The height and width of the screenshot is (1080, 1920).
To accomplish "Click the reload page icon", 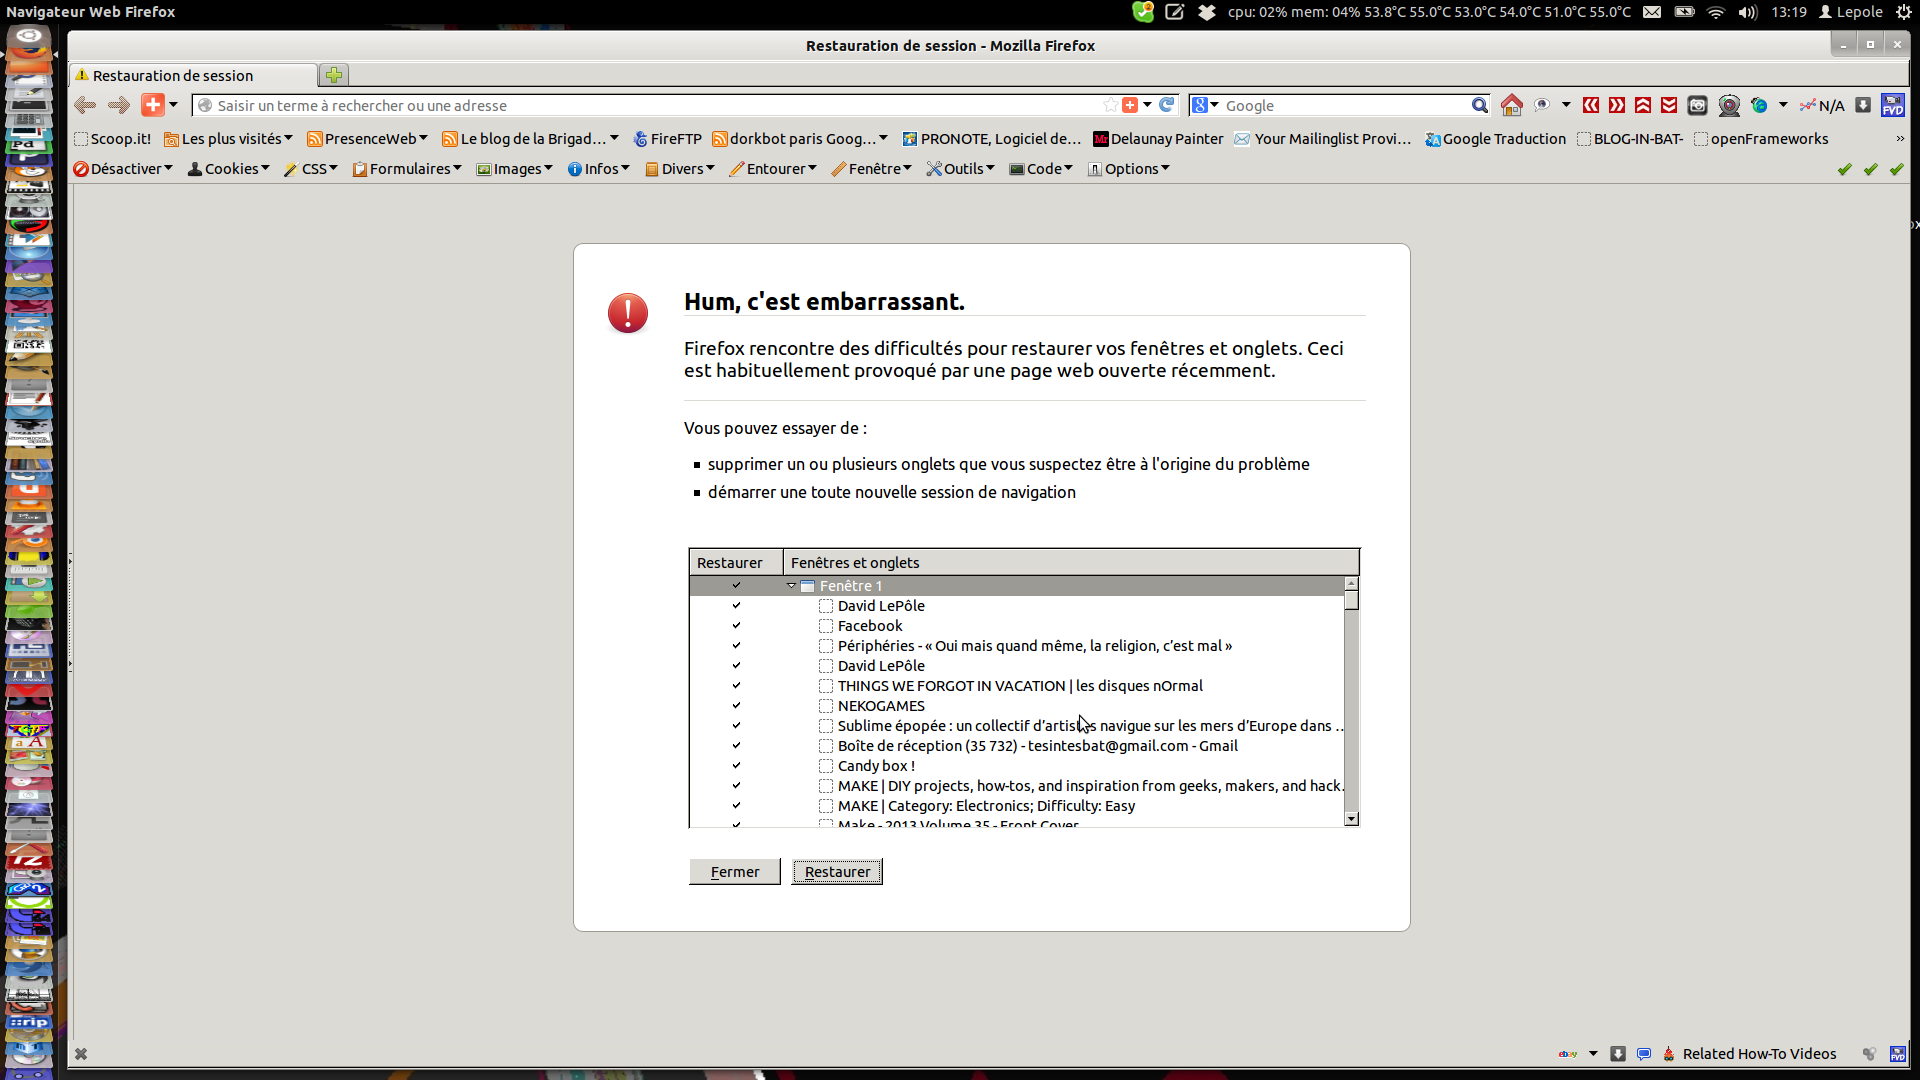I will coord(1166,105).
